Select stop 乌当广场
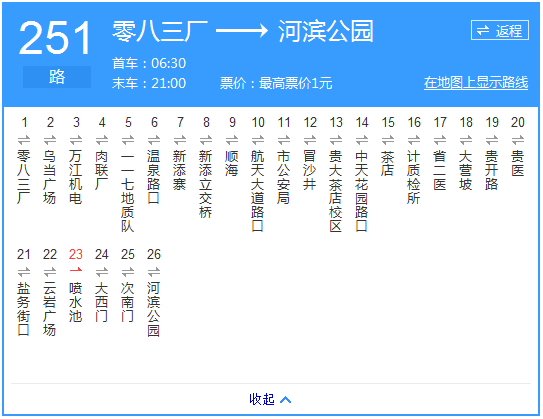543x419 pixels. pyautogui.click(x=50, y=177)
